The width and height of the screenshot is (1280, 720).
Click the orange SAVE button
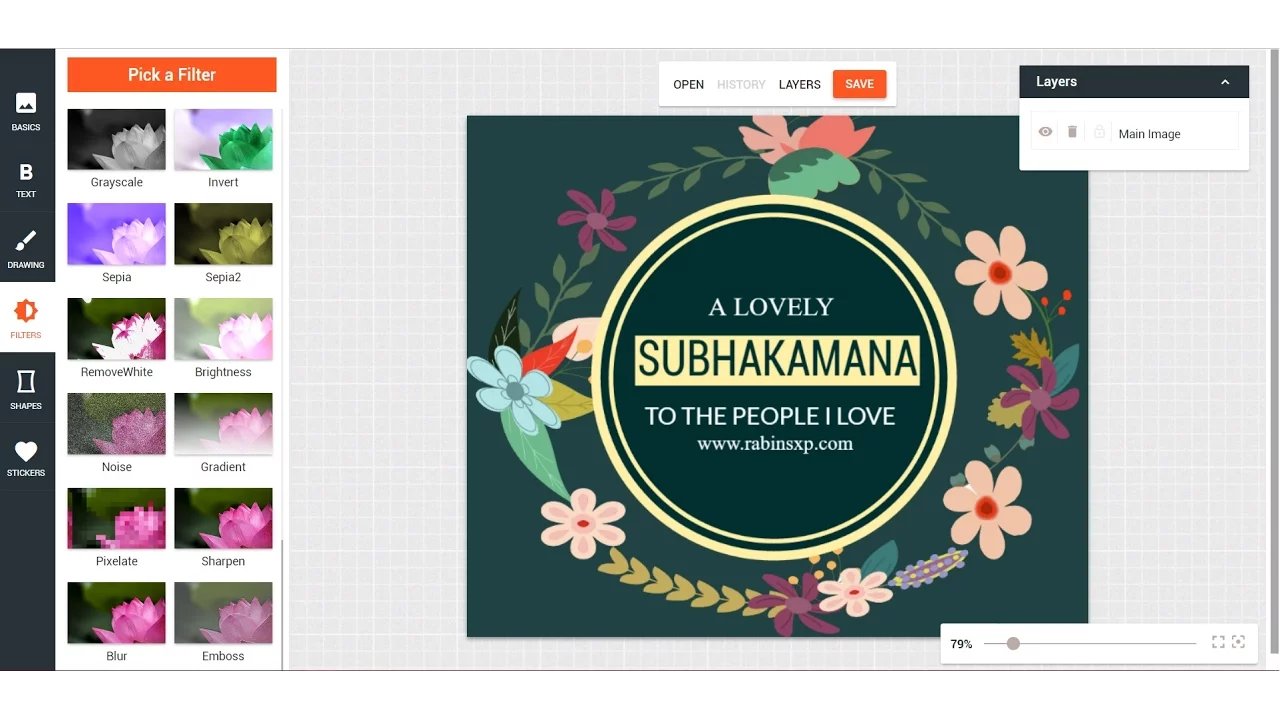[859, 84]
